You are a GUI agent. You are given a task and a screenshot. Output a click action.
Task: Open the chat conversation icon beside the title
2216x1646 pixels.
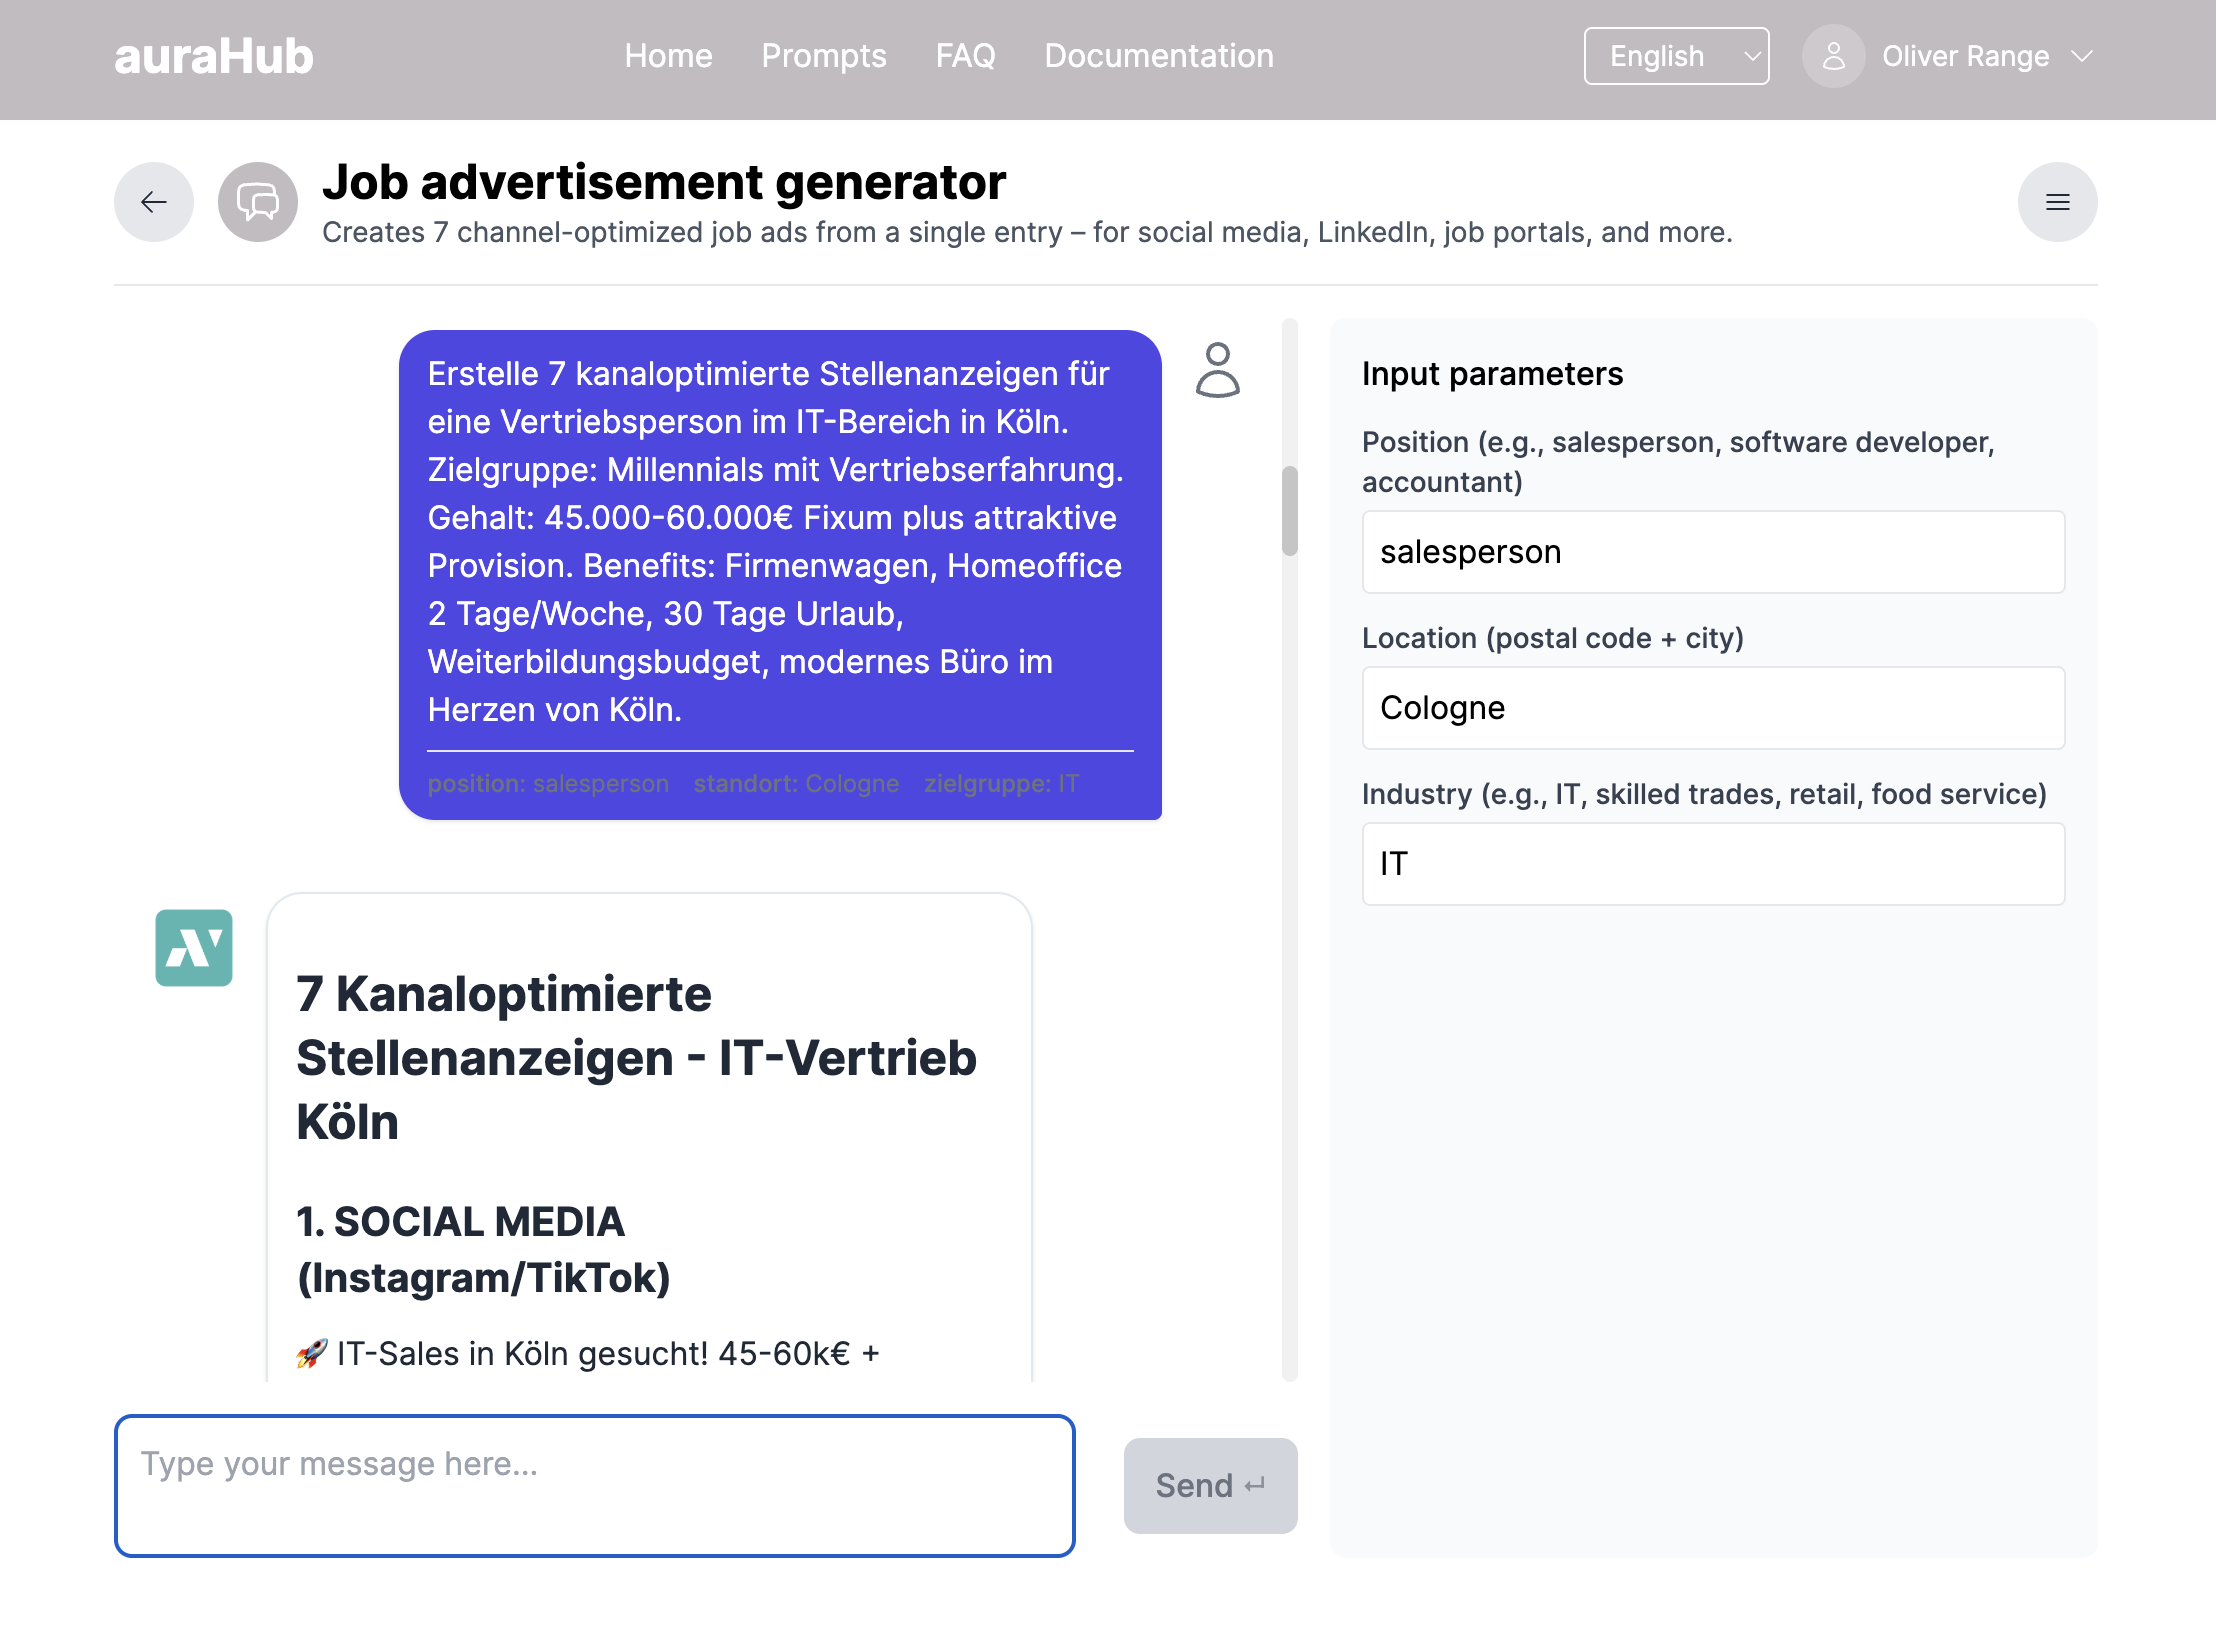click(257, 201)
